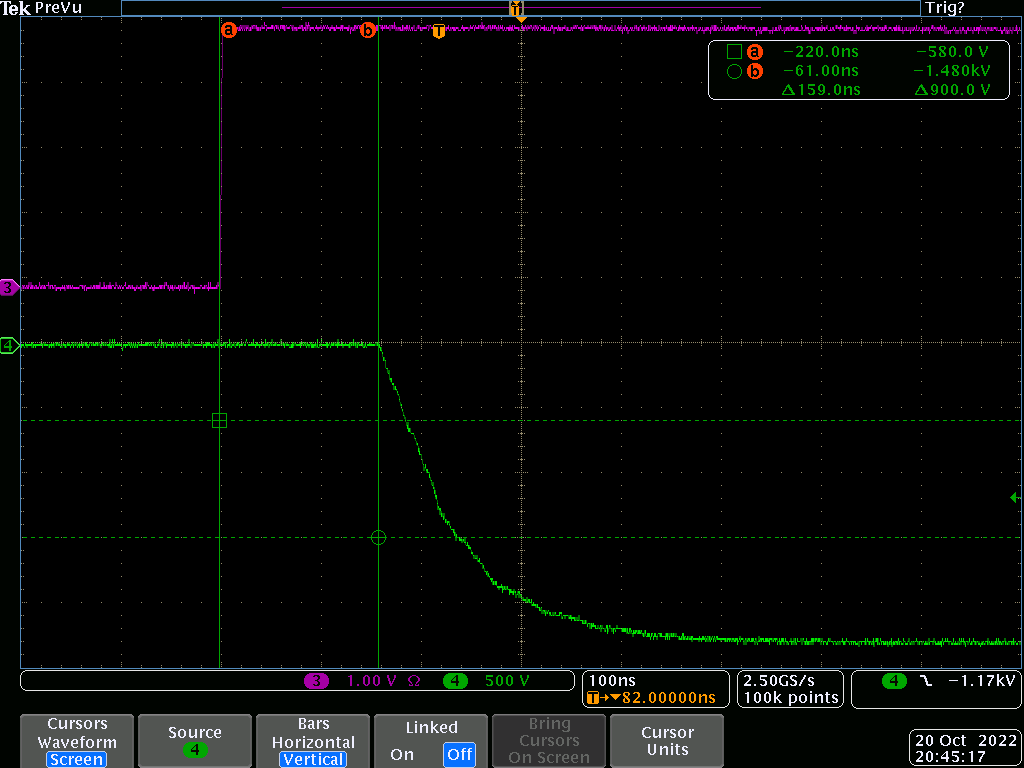The image size is (1024, 768).
Task: Set Linked cursors to Off
Action: (x=460, y=755)
